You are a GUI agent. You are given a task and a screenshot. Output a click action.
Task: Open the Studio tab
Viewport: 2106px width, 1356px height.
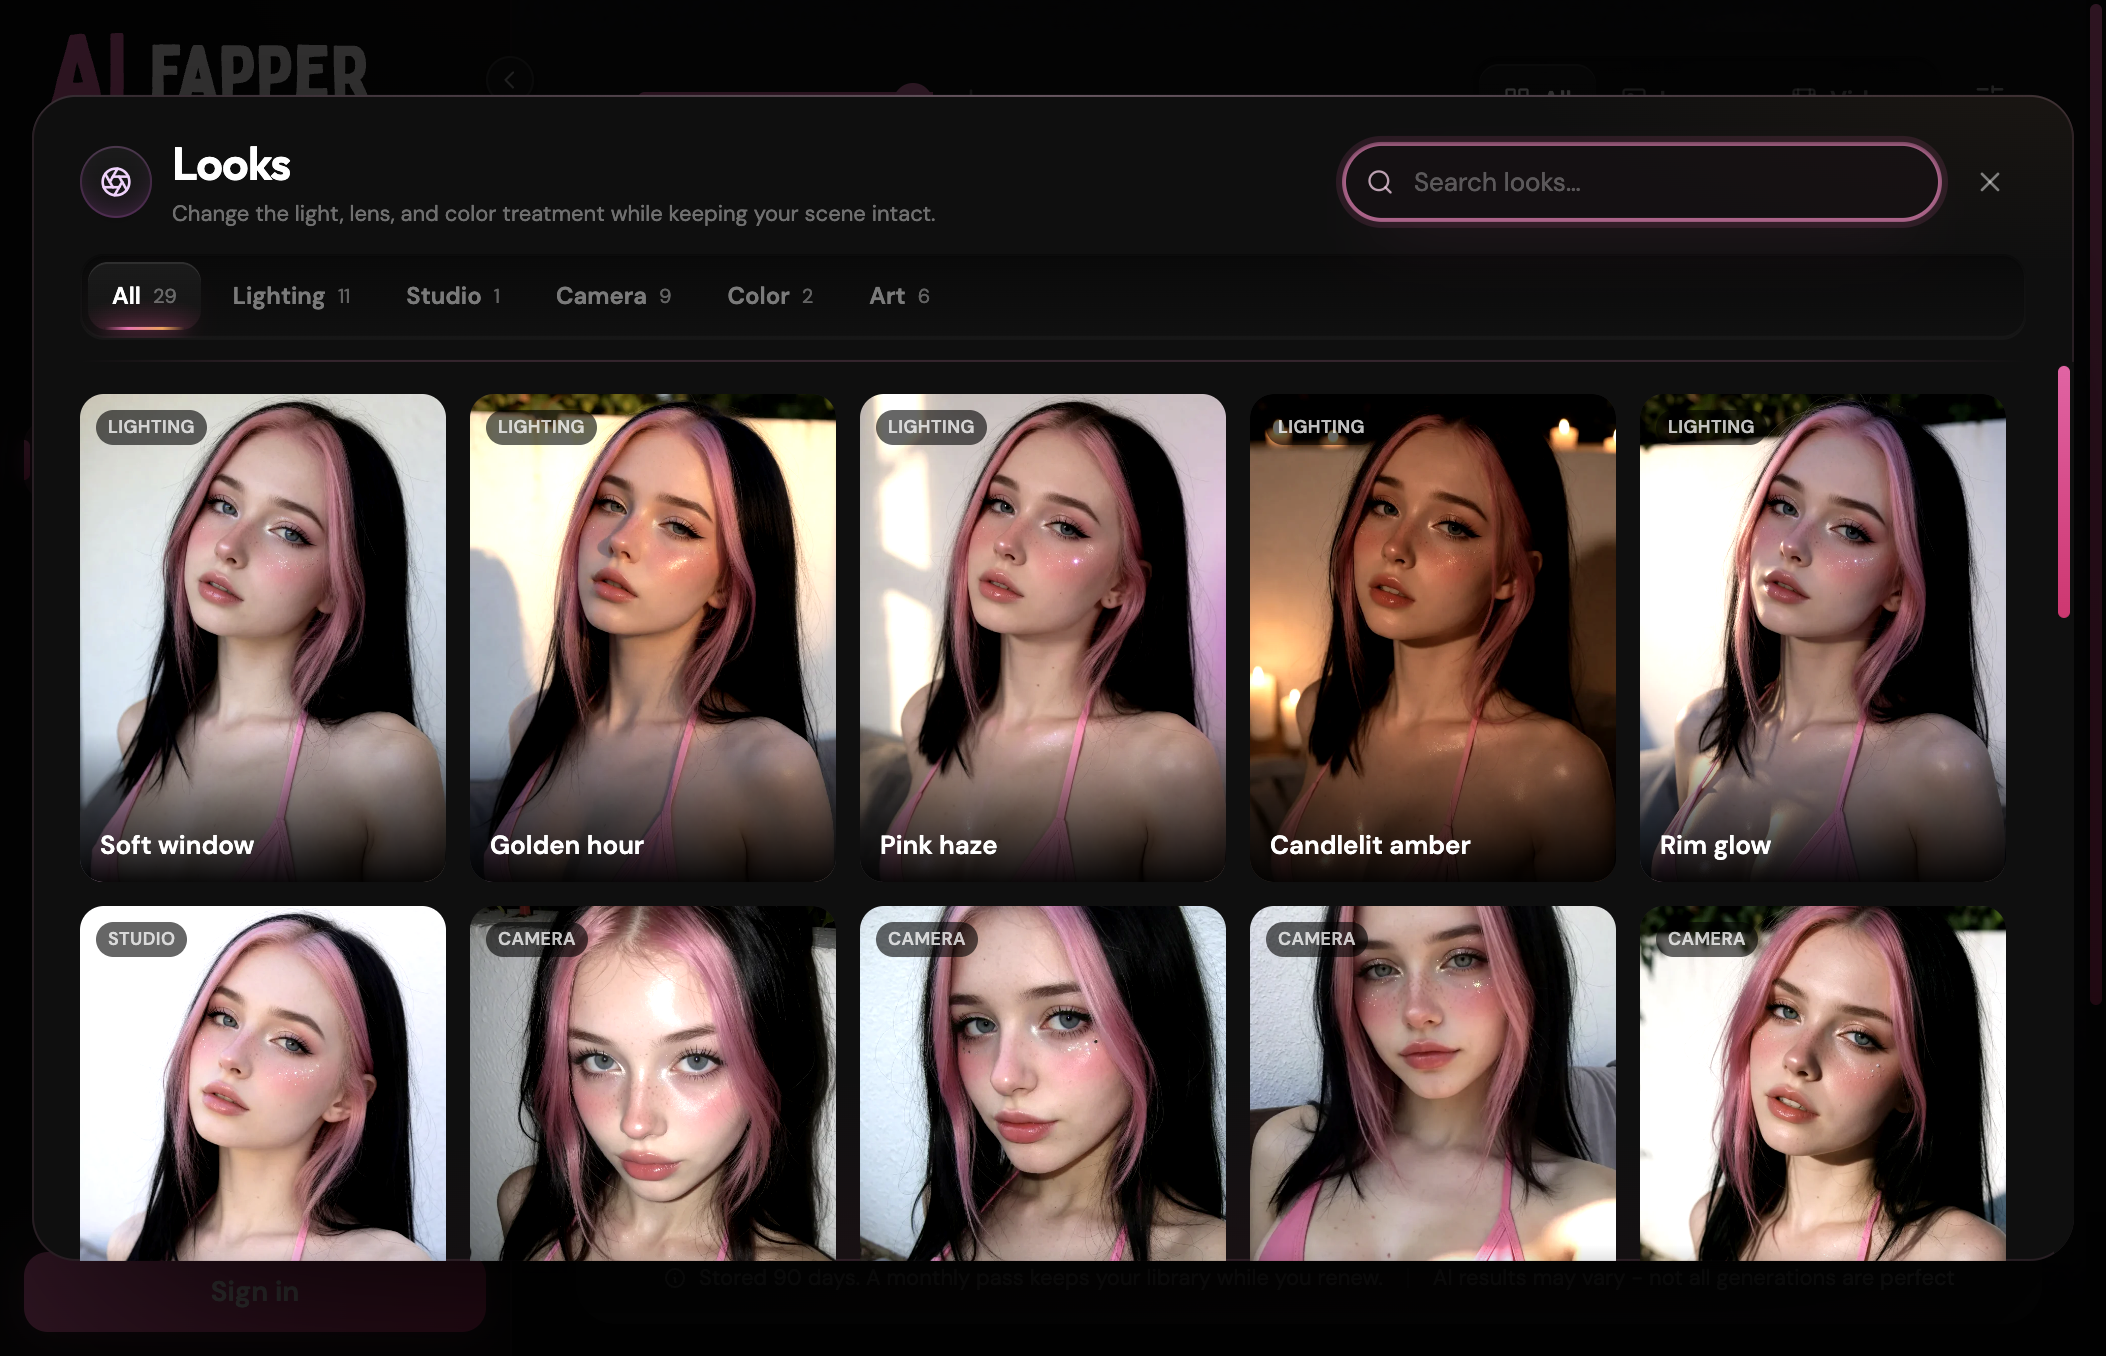coord(453,296)
